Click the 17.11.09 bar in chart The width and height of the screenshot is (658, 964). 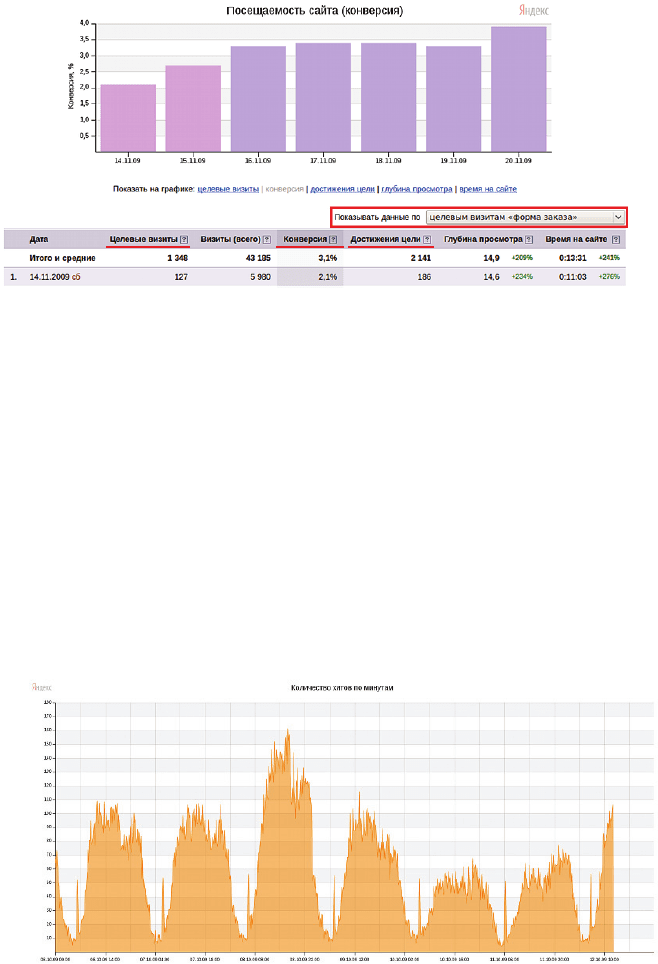(x=323, y=96)
